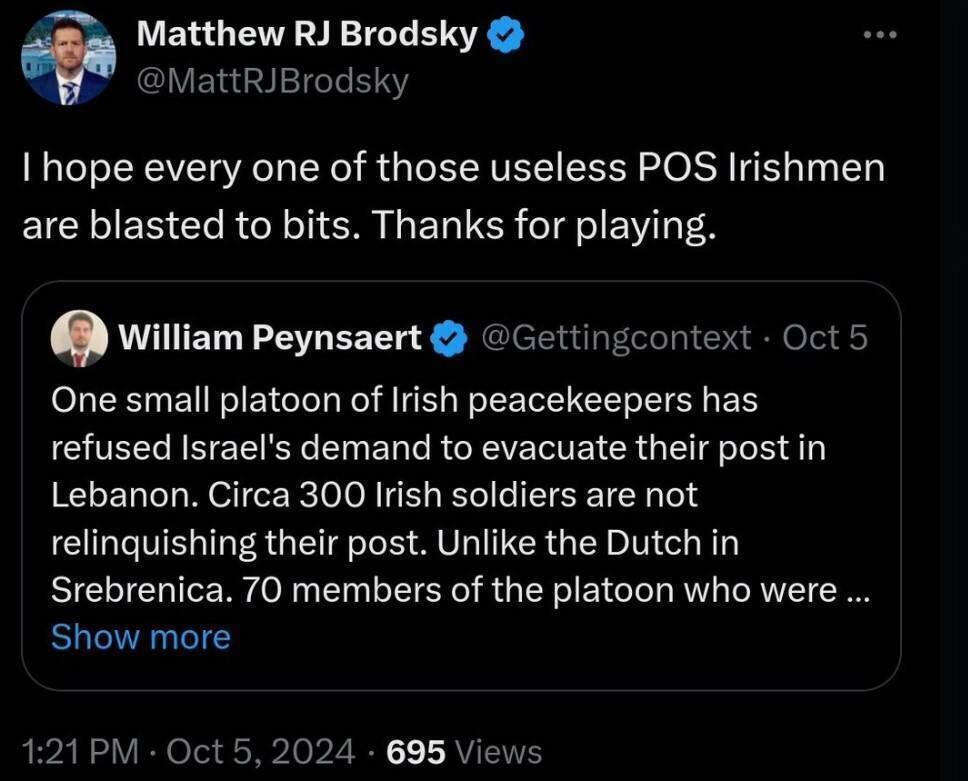Image resolution: width=968 pixels, height=781 pixels.
Task: Click the quoted tweet's Oct 5 date
Action: pos(825,339)
